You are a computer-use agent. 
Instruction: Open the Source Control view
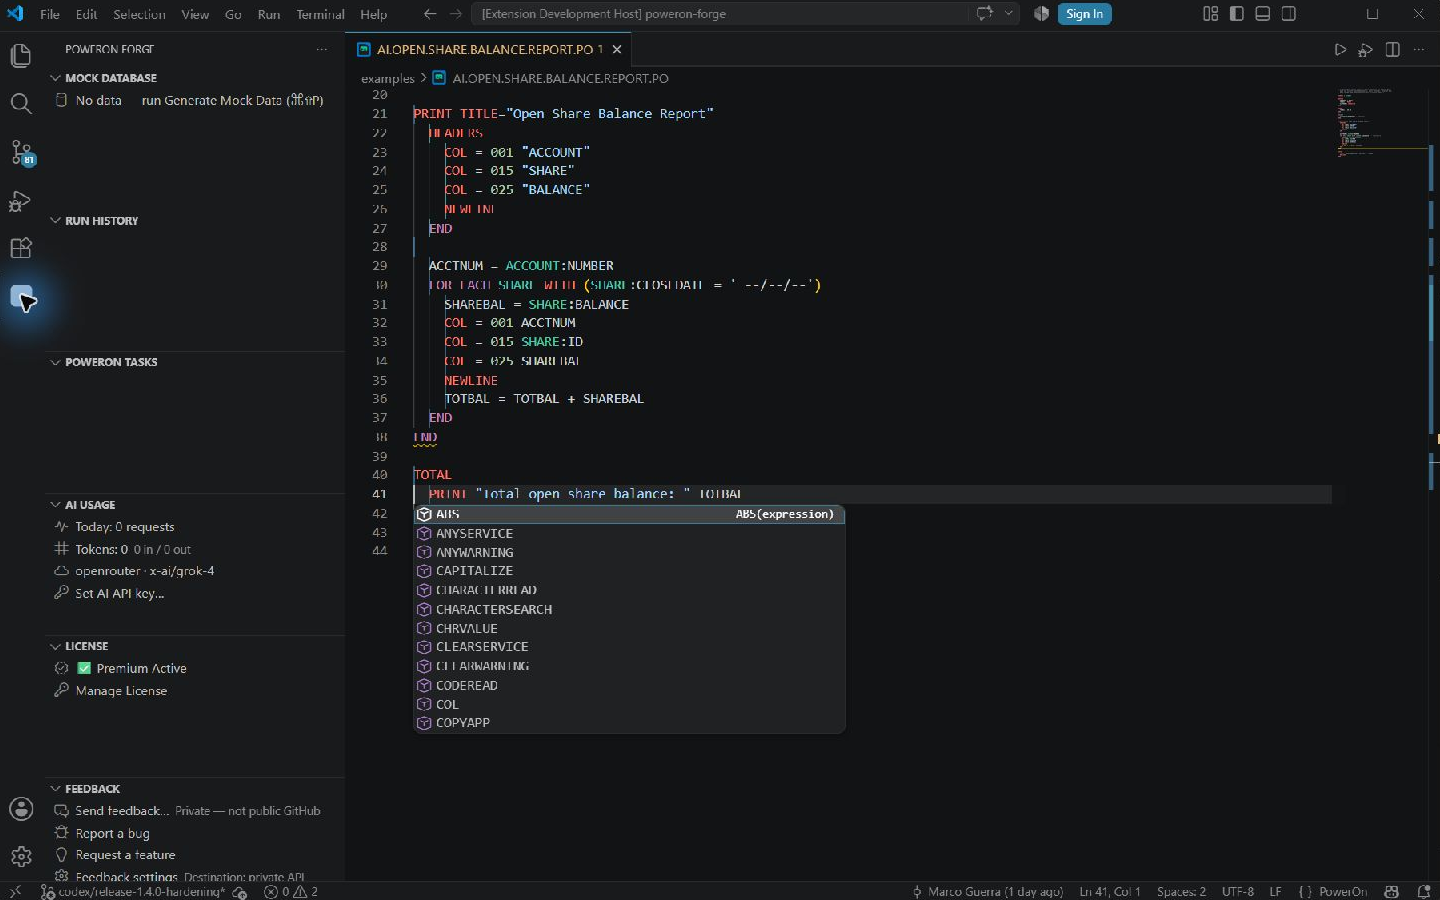click(x=21, y=152)
